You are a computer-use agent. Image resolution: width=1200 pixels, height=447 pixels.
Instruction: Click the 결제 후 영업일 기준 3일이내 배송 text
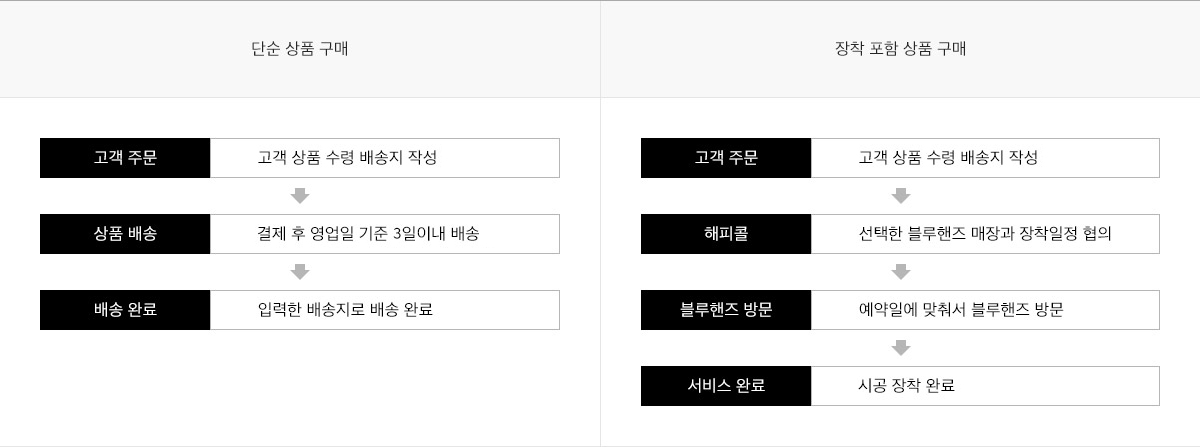[x=368, y=234]
